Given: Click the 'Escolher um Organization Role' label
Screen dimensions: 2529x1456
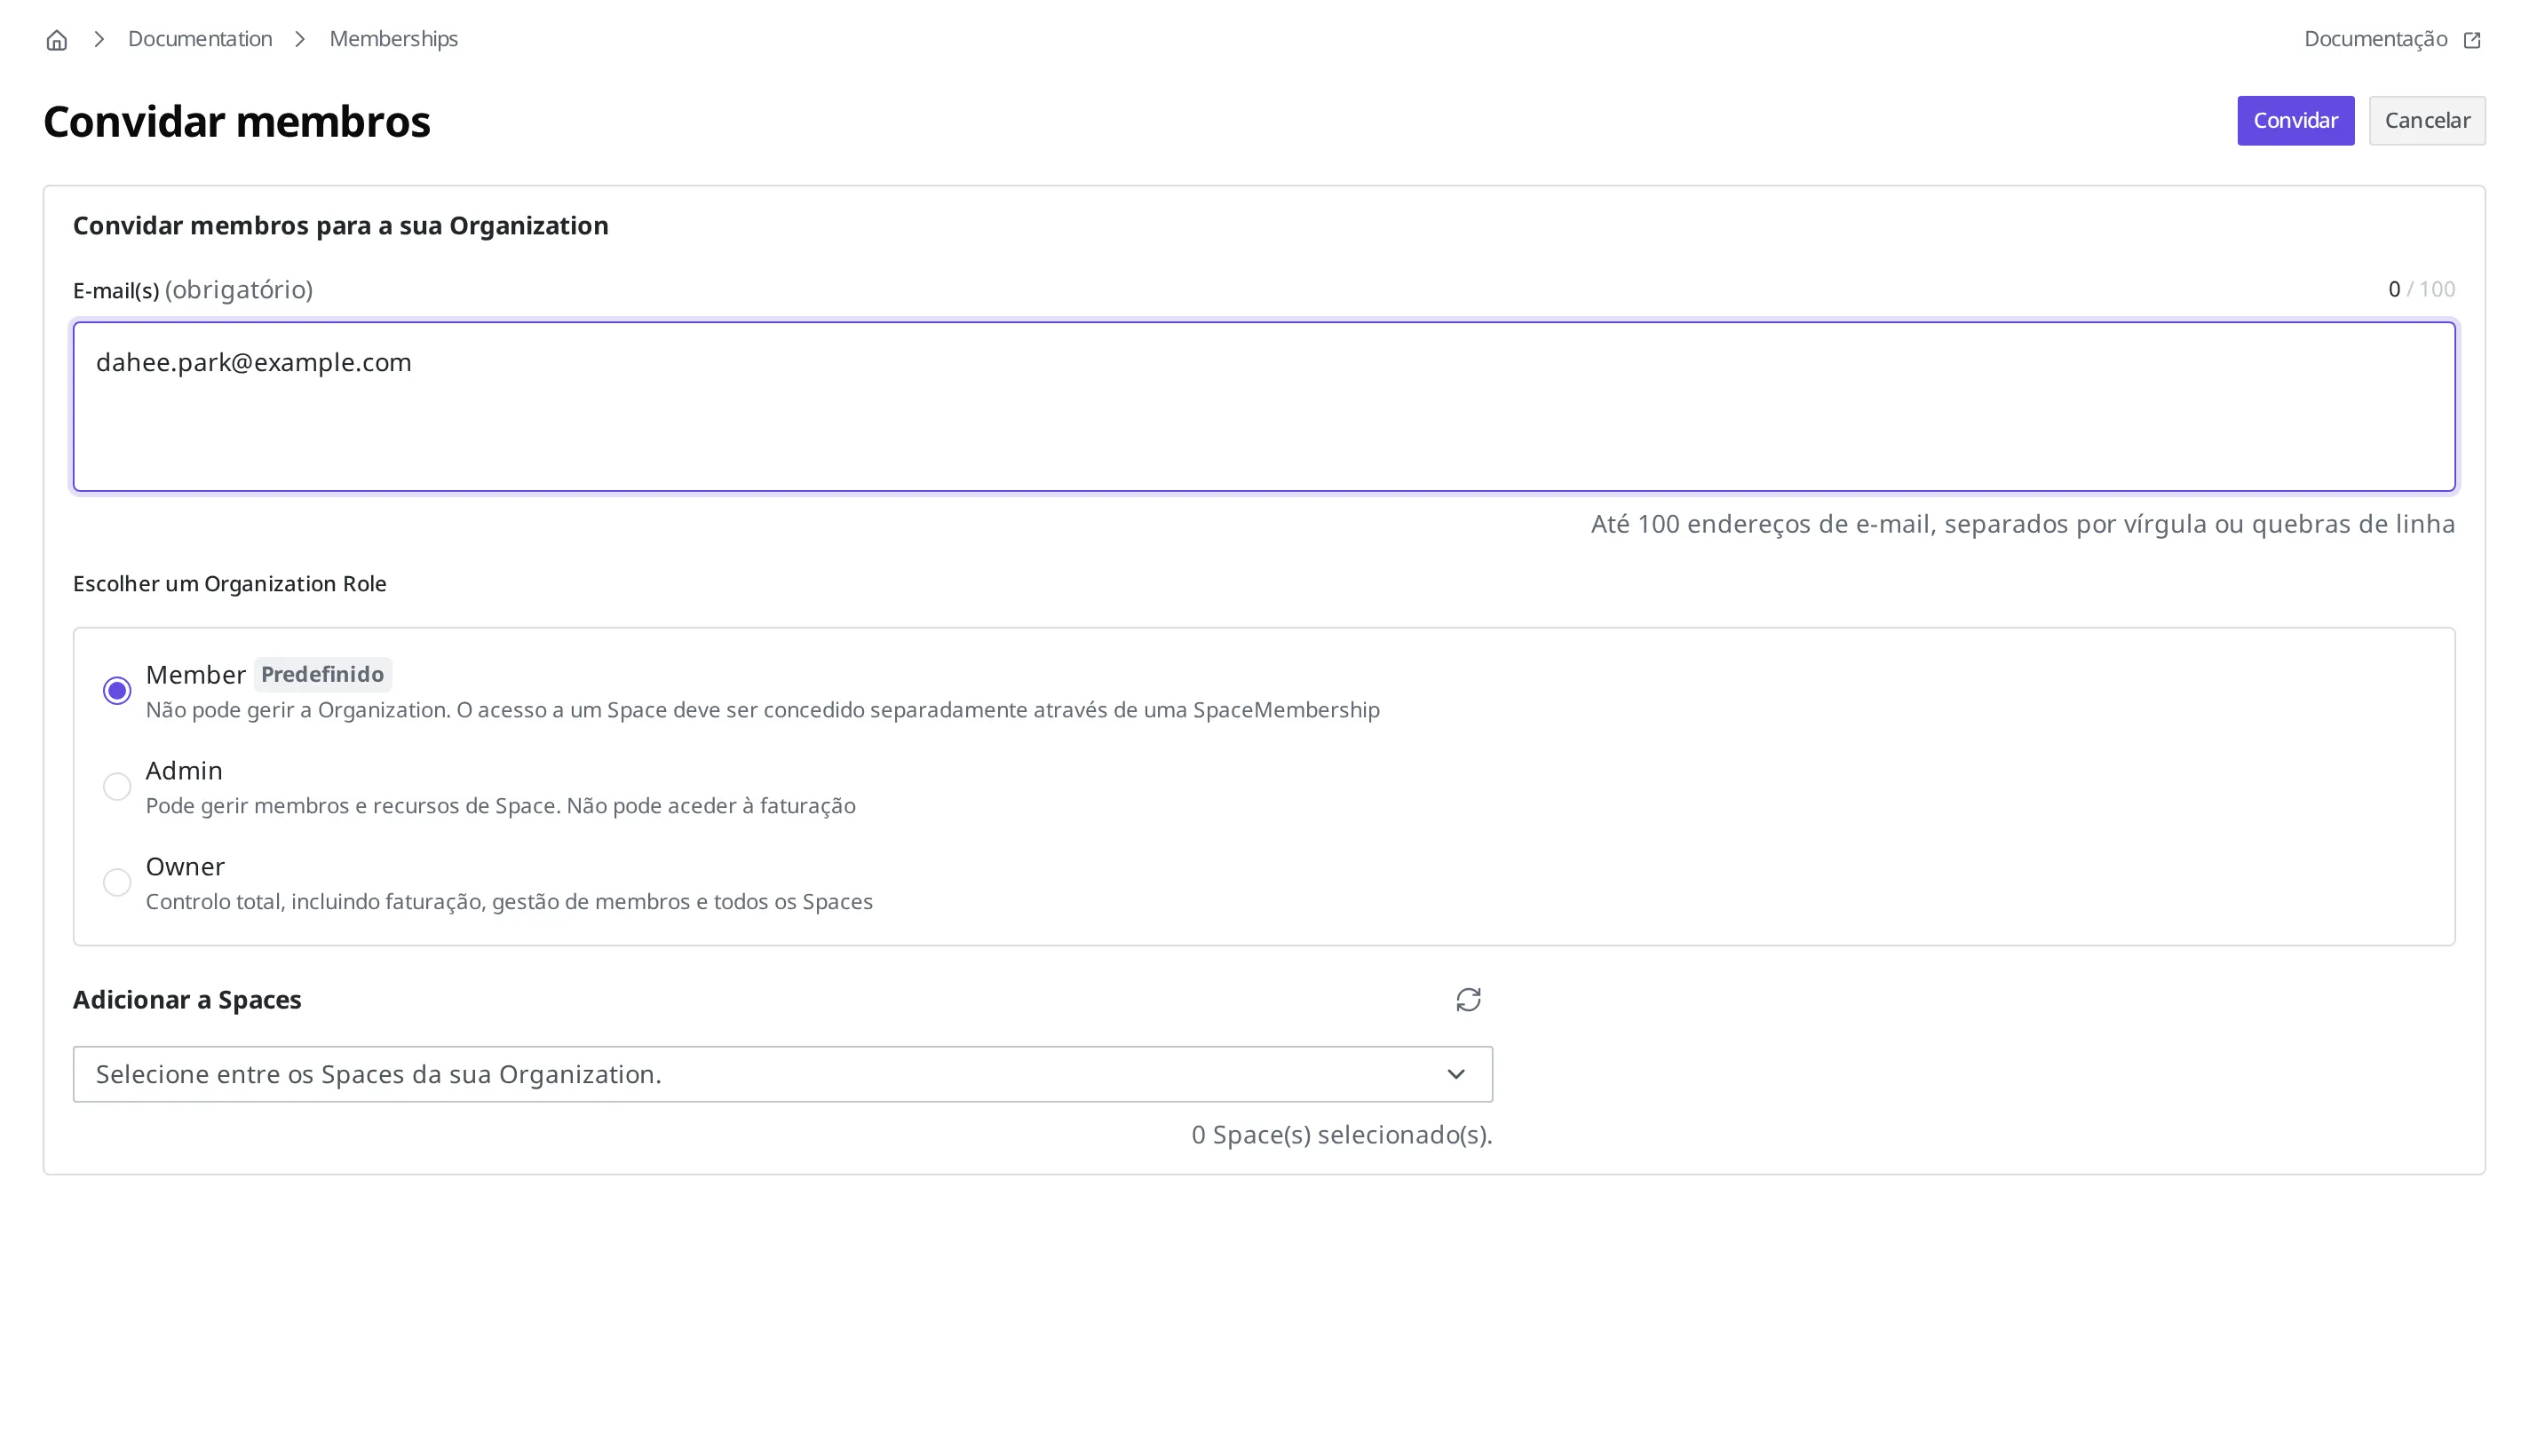Looking at the screenshot, I should pyautogui.click(x=230, y=584).
